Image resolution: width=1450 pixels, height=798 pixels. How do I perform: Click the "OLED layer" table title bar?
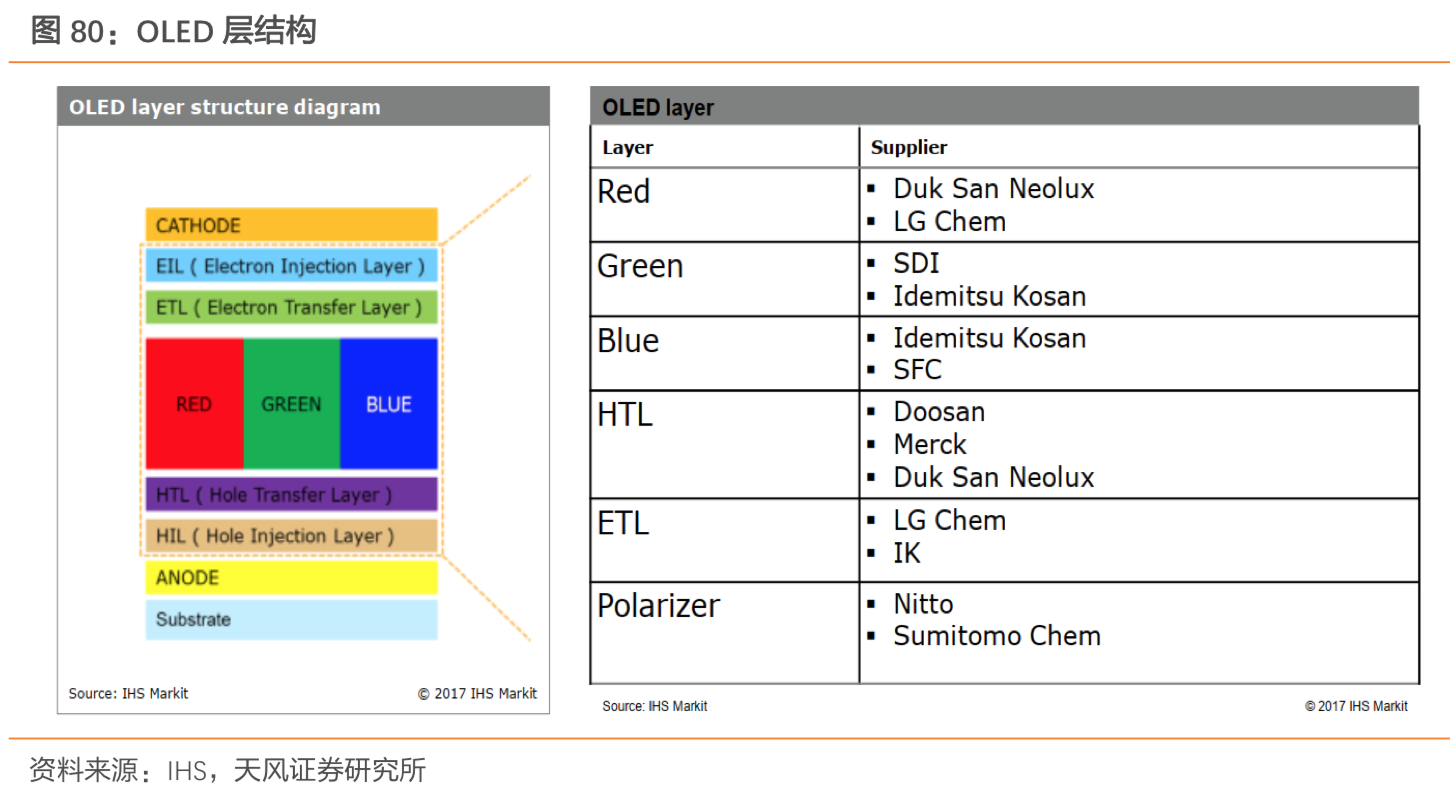pyautogui.click(x=1004, y=106)
